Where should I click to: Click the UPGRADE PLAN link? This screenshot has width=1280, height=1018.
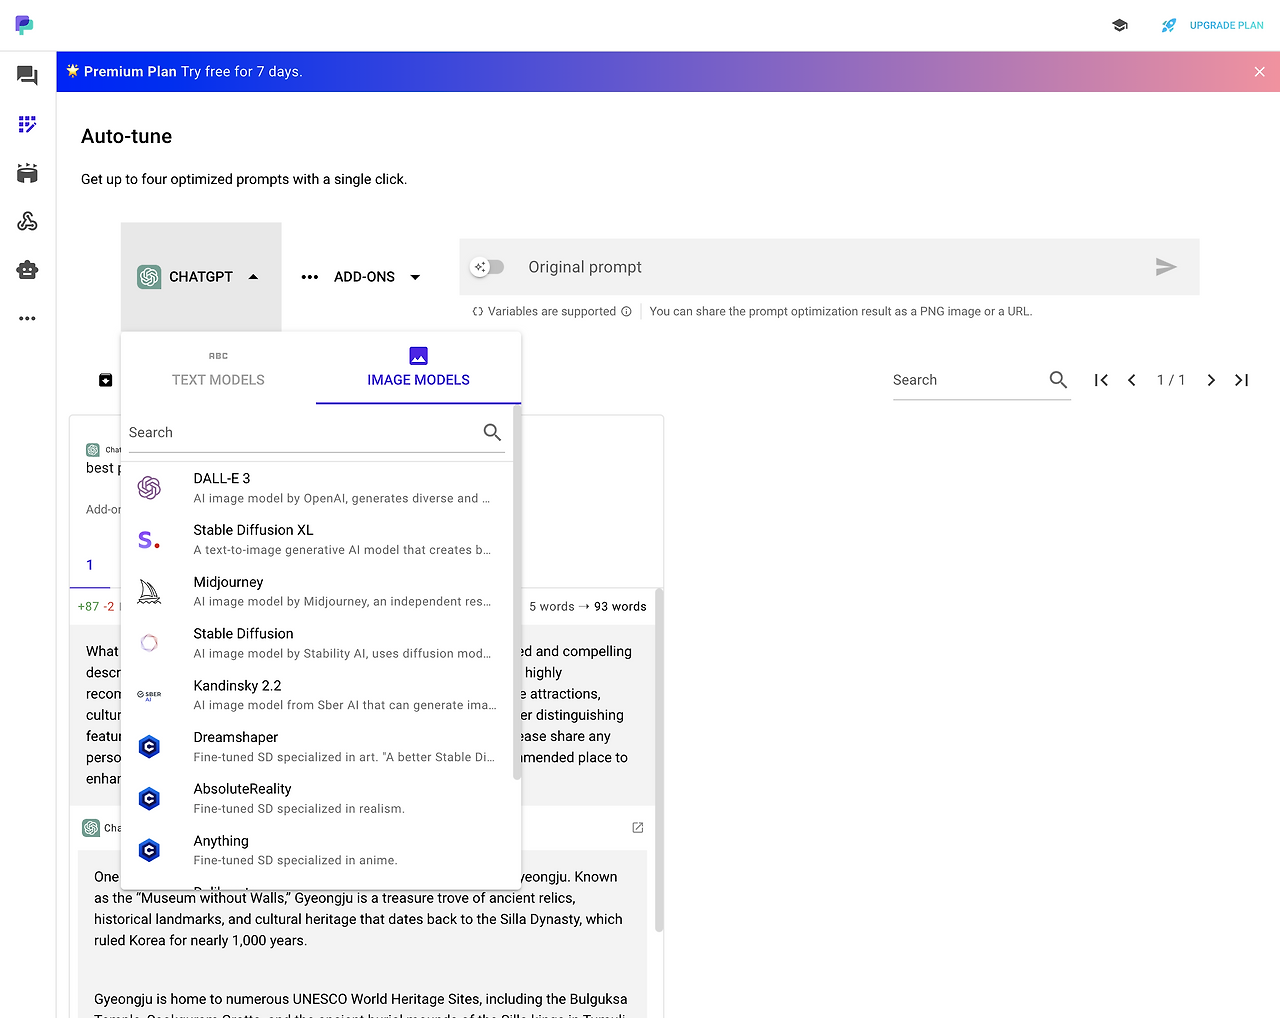click(x=1227, y=25)
